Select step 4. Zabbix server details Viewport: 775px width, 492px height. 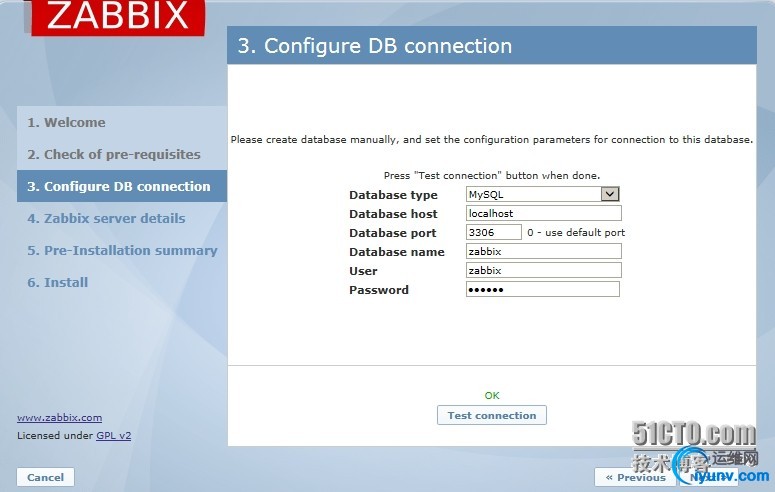click(106, 218)
